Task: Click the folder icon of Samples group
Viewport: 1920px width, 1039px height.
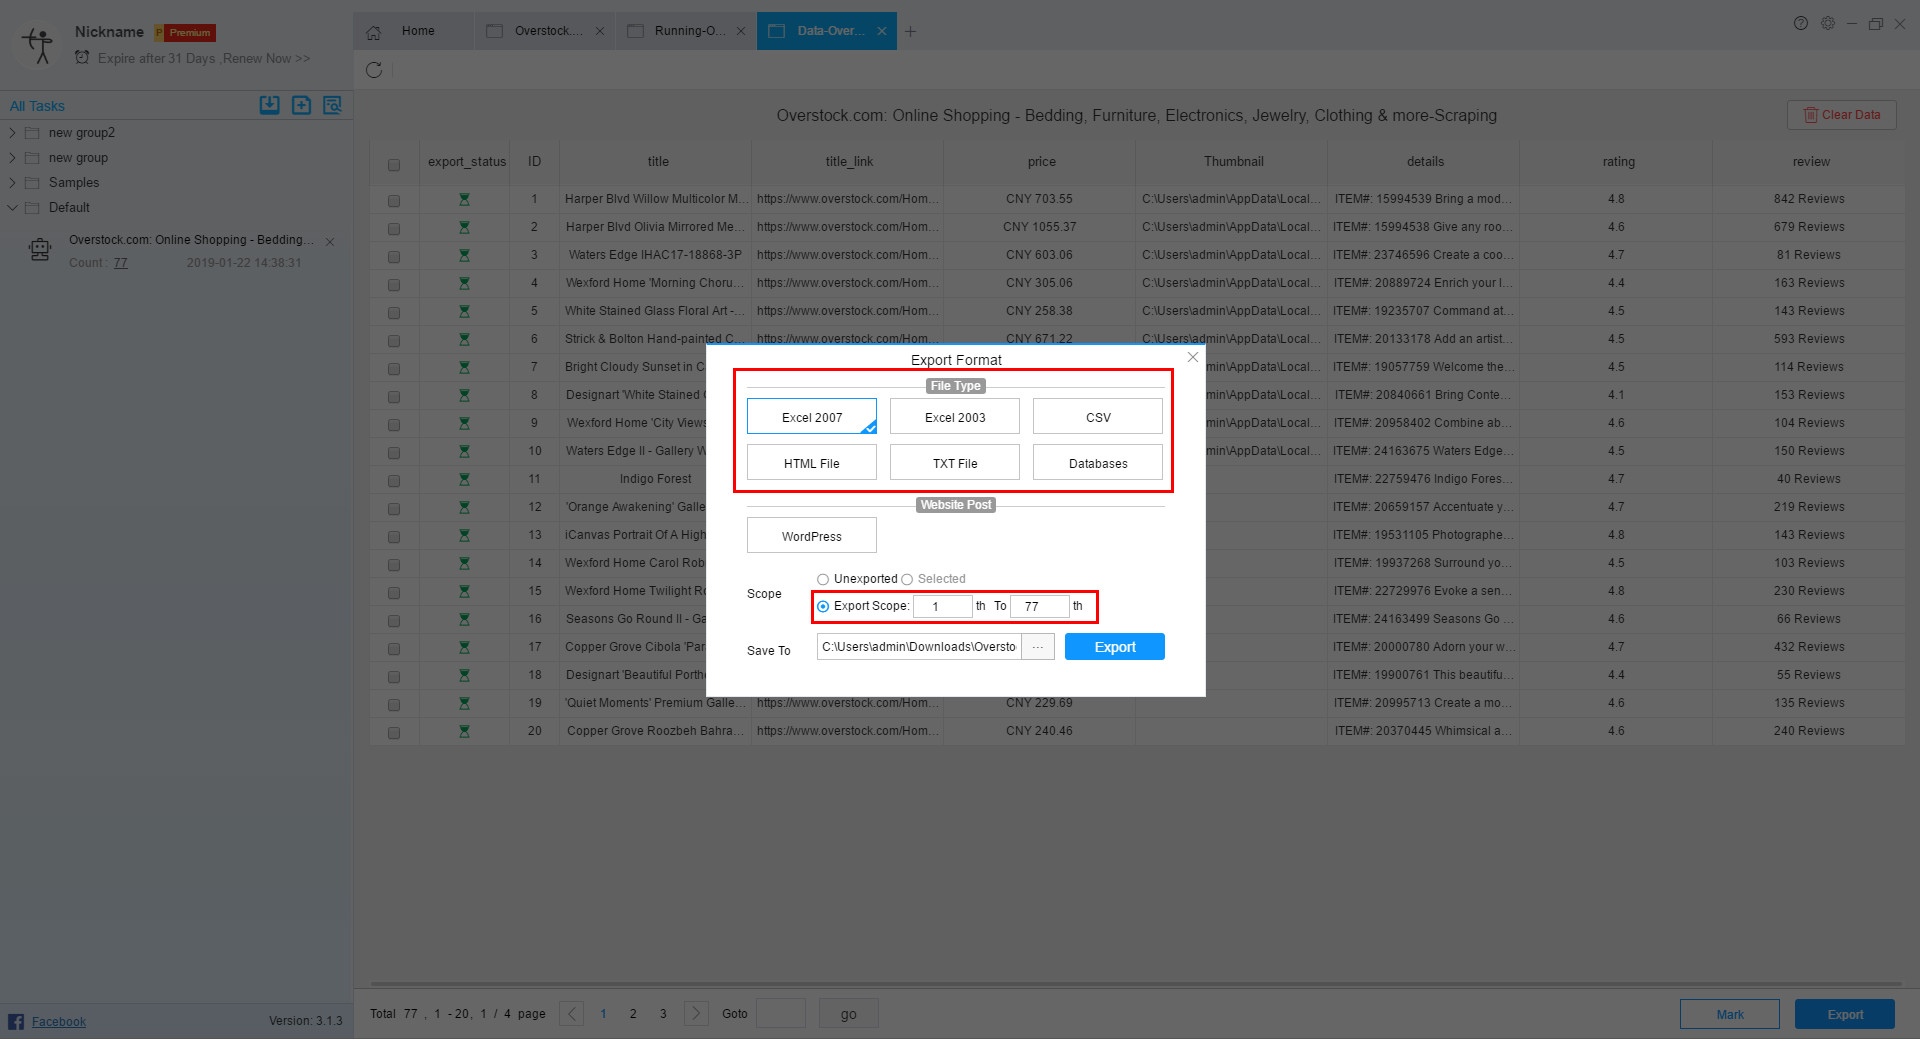Action: pyautogui.click(x=32, y=183)
